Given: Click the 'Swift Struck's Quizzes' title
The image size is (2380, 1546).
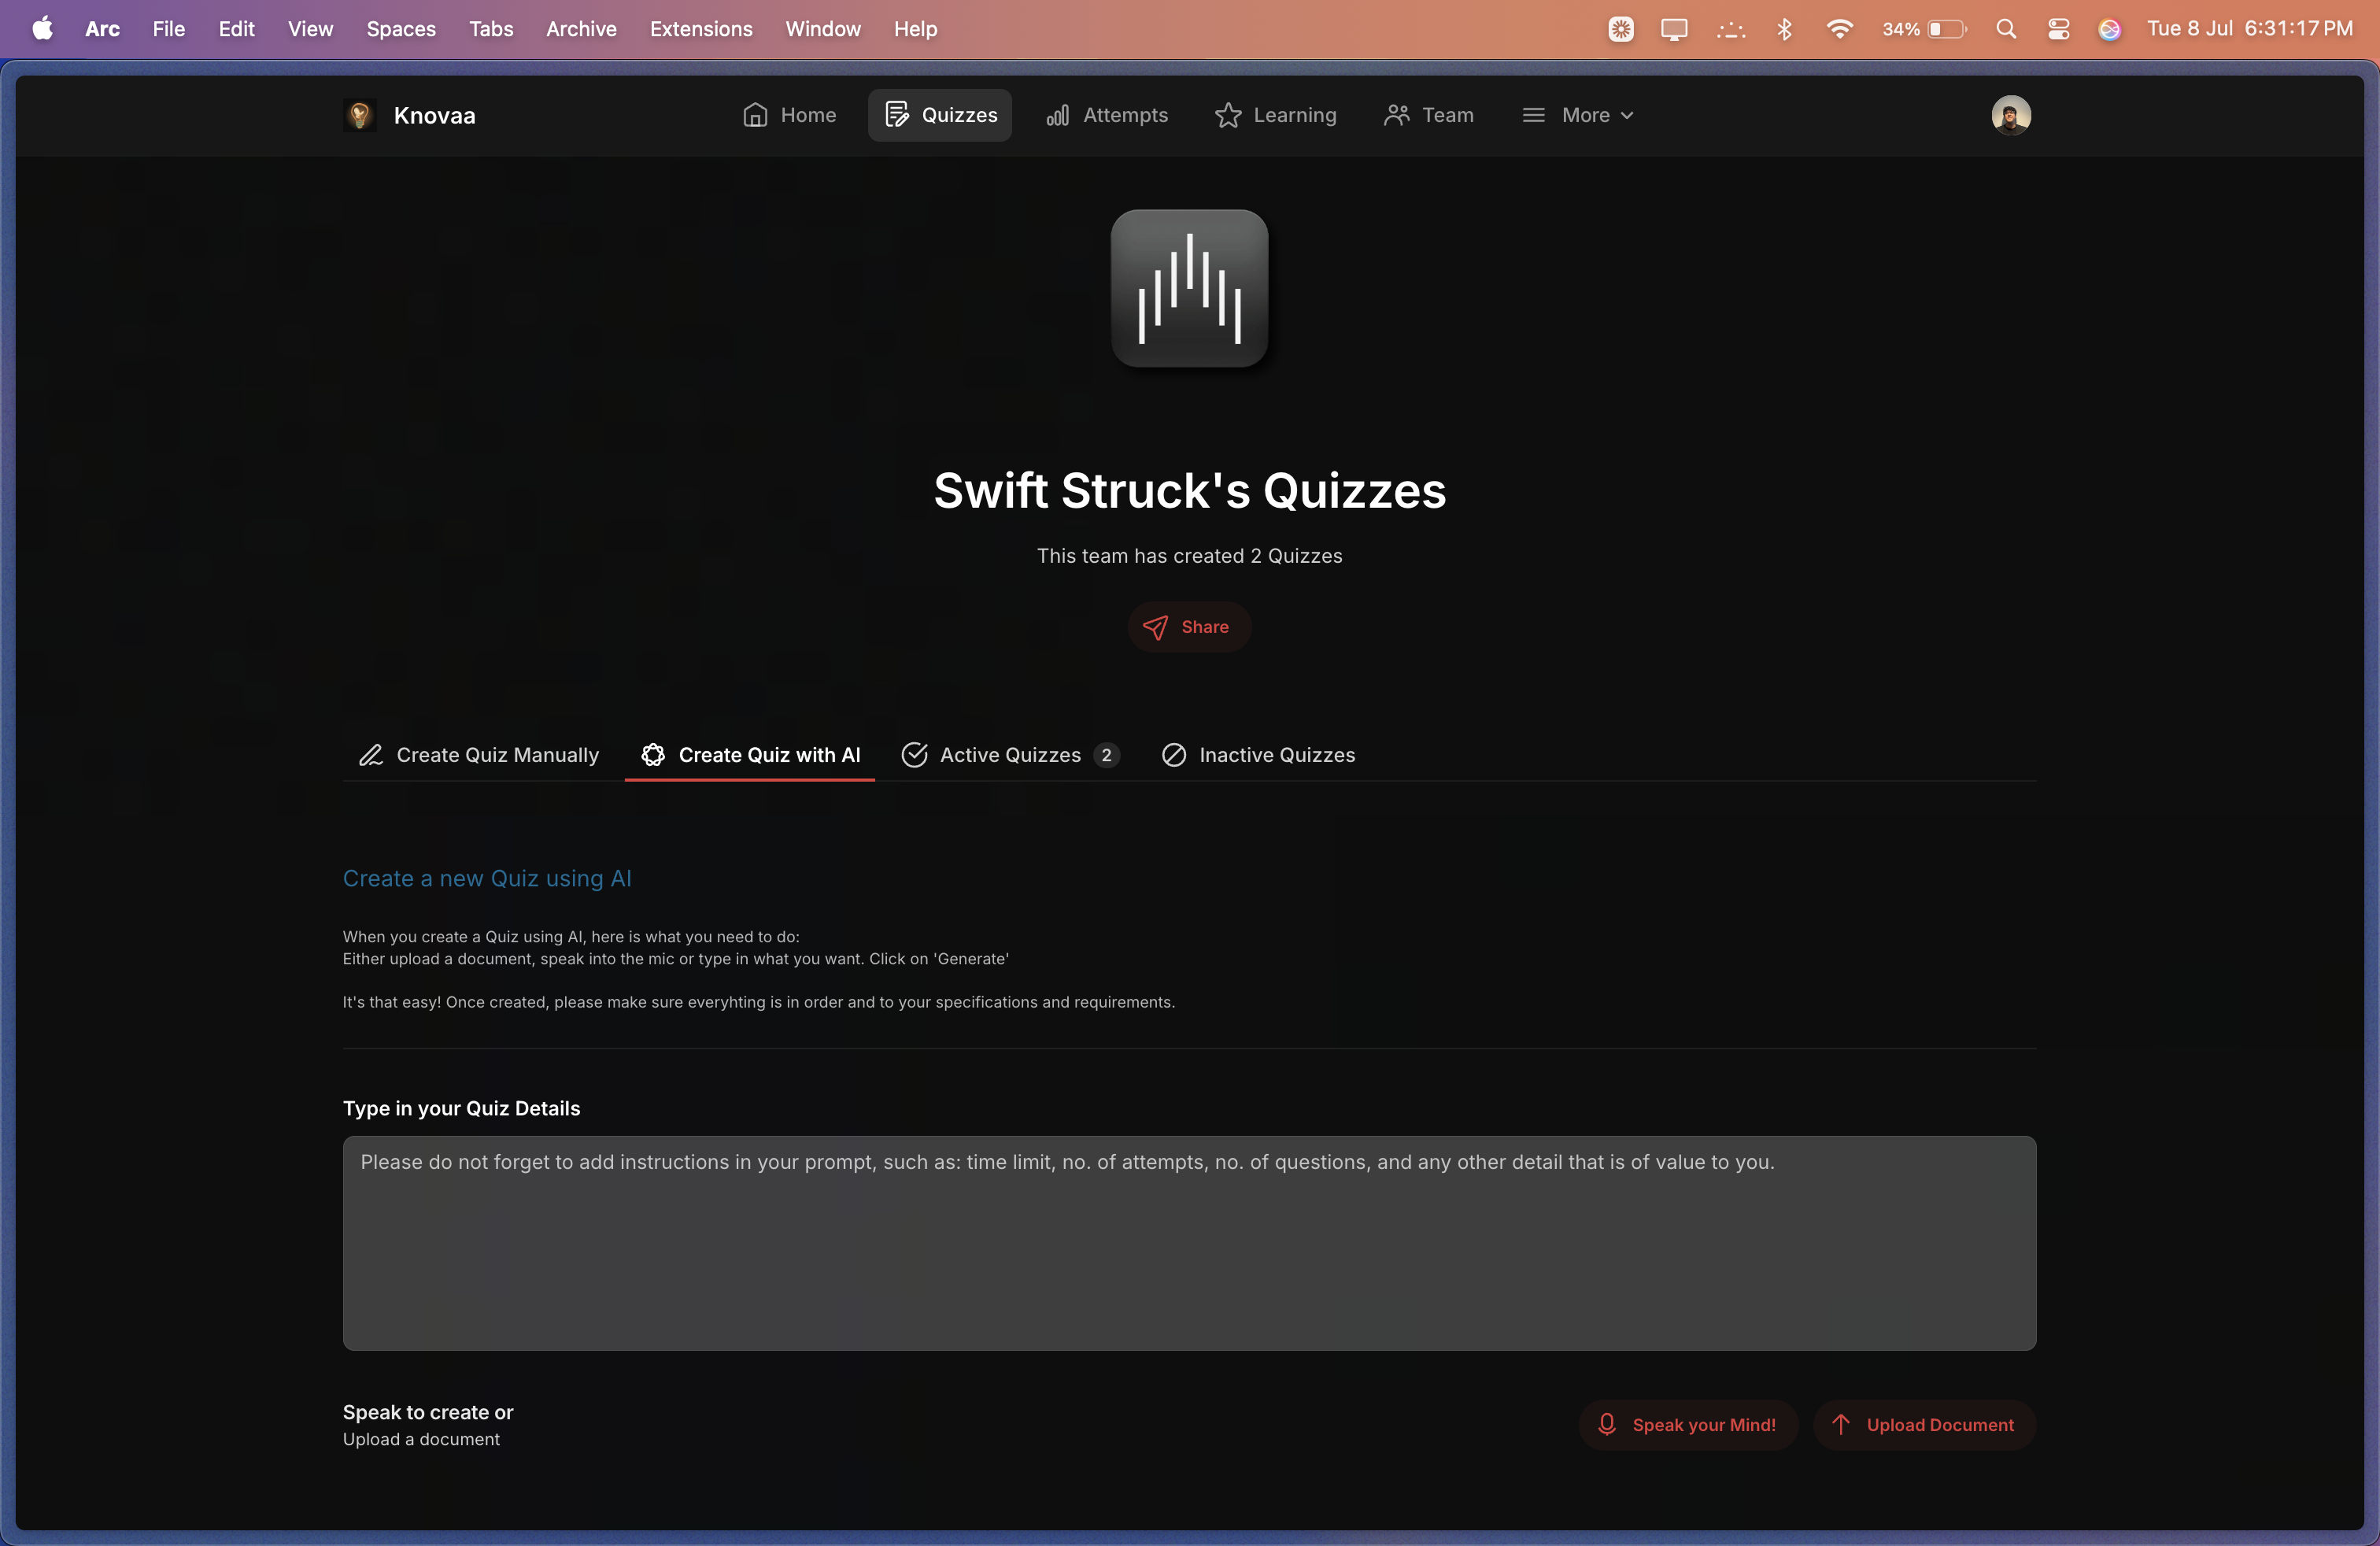Looking at the screenshot, I should [x=1189, y=491].
